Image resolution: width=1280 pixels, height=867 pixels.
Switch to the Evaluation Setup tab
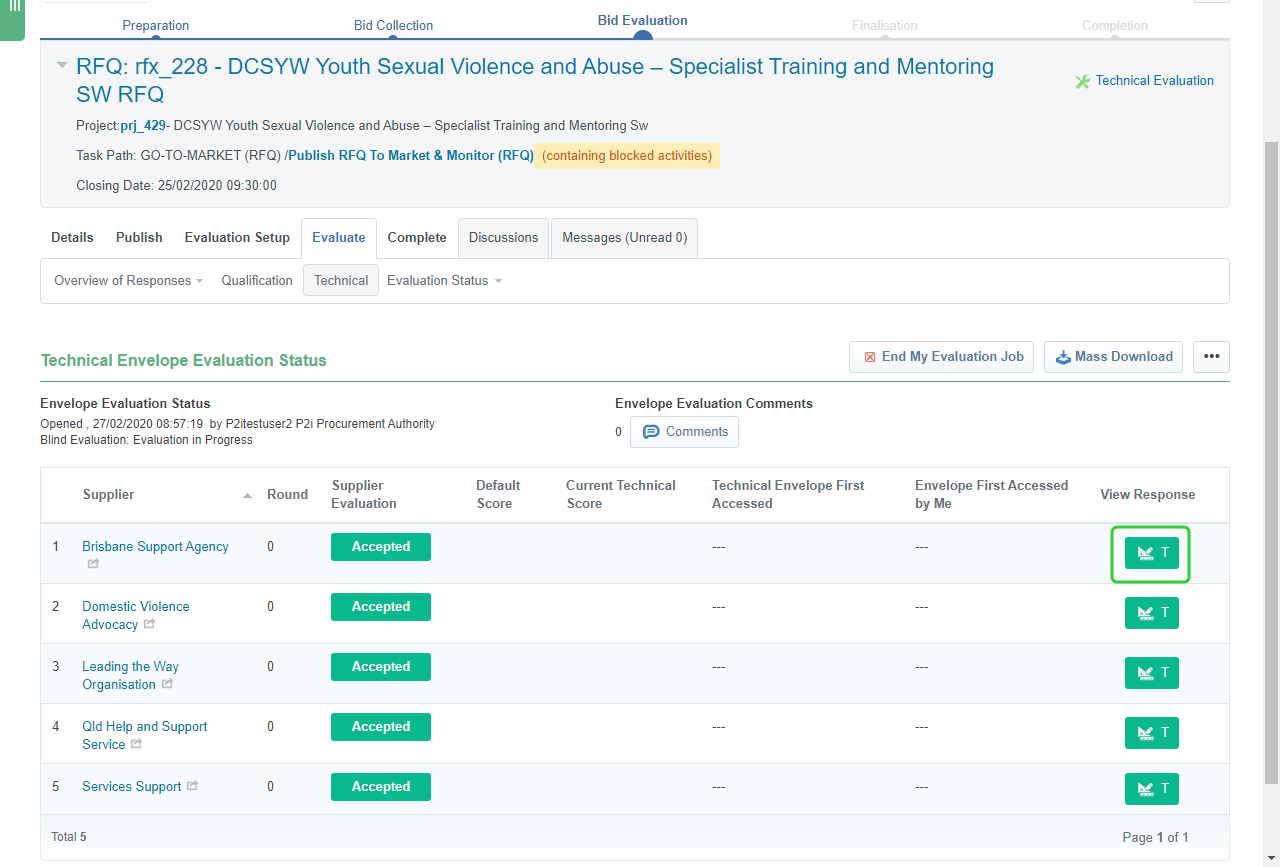click(x=237, y=238)
